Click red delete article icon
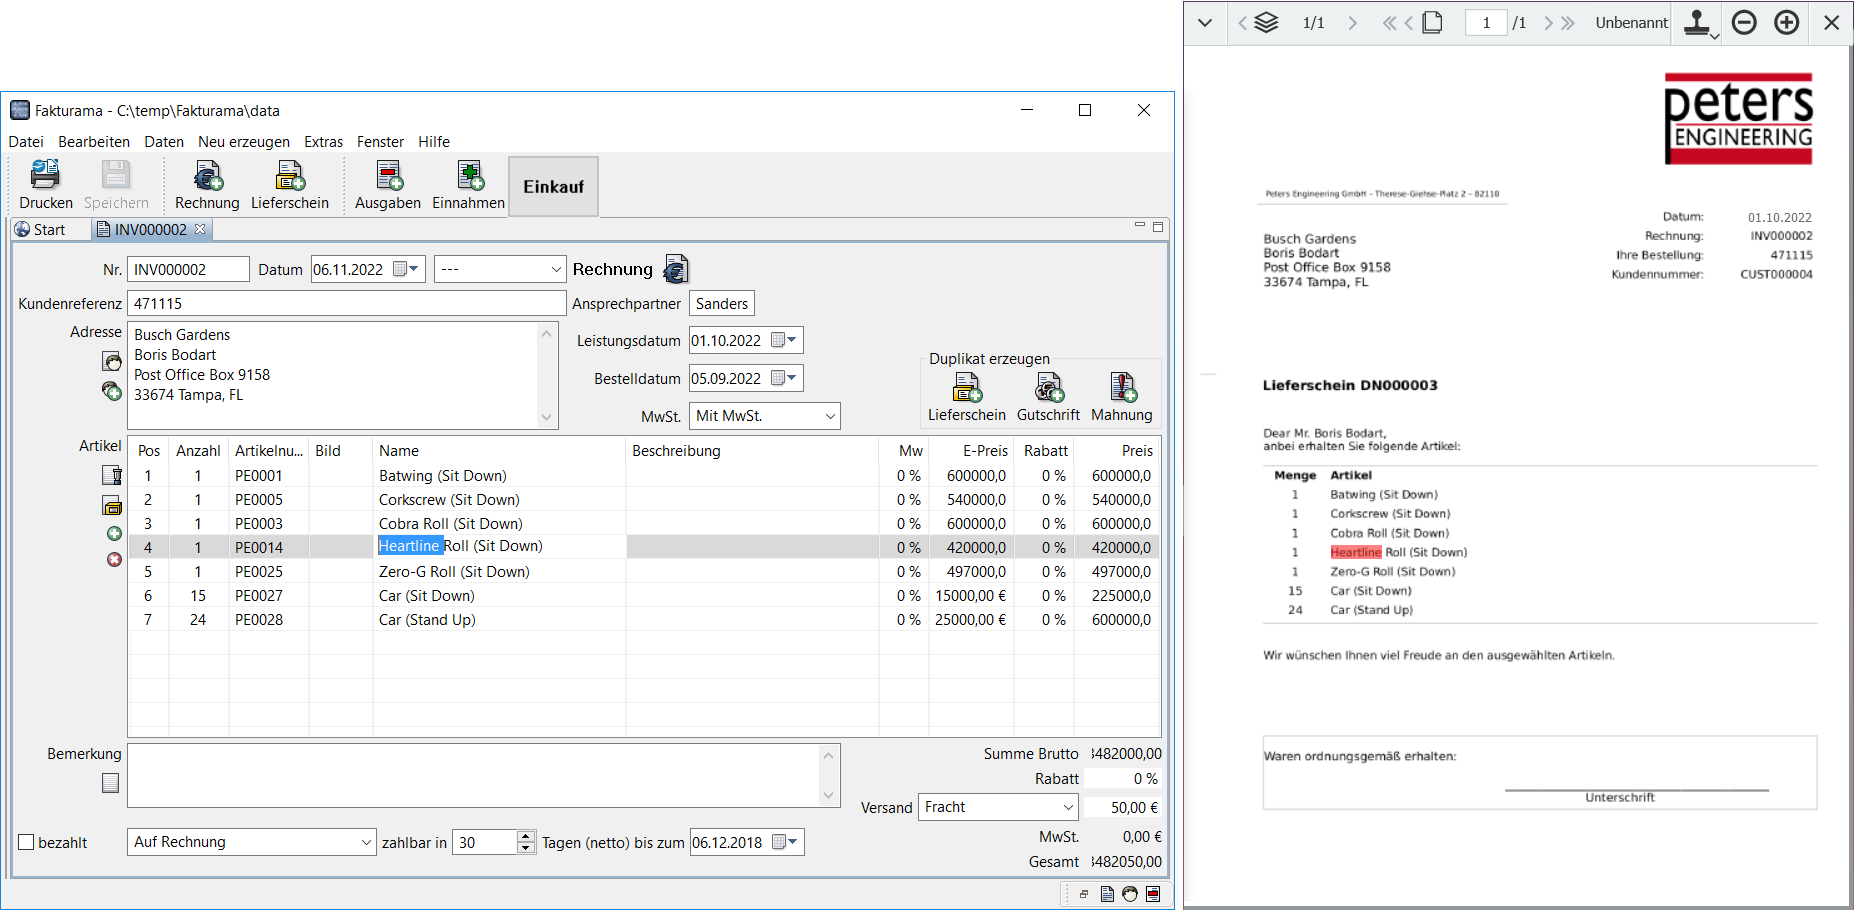The width and height of the screenshot is (1854, 910). [x=114, y=559]
